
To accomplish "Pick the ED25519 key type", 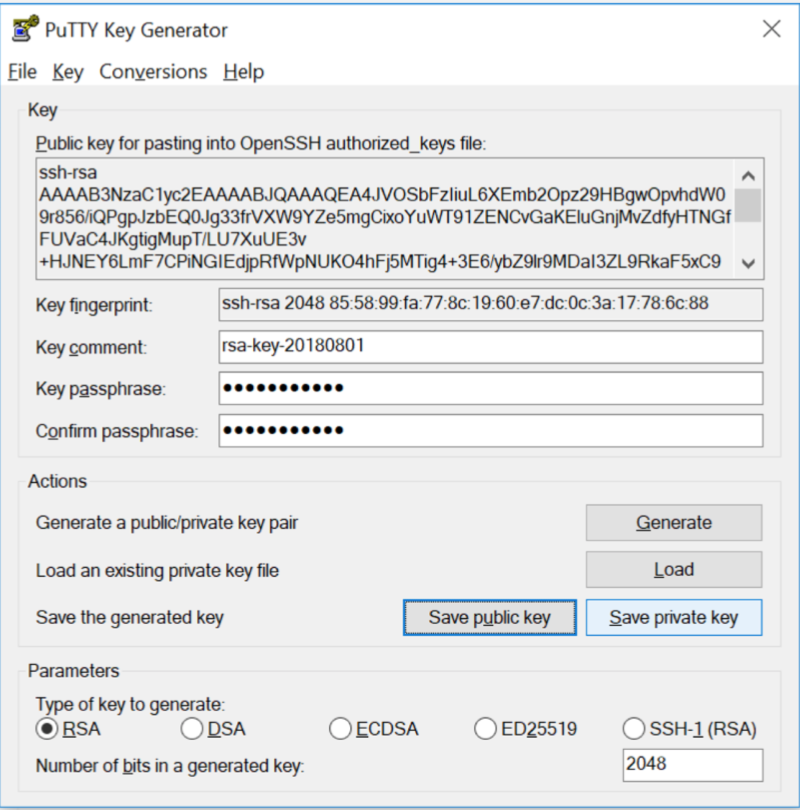I will pyautogui.click(x=486, y=729).
